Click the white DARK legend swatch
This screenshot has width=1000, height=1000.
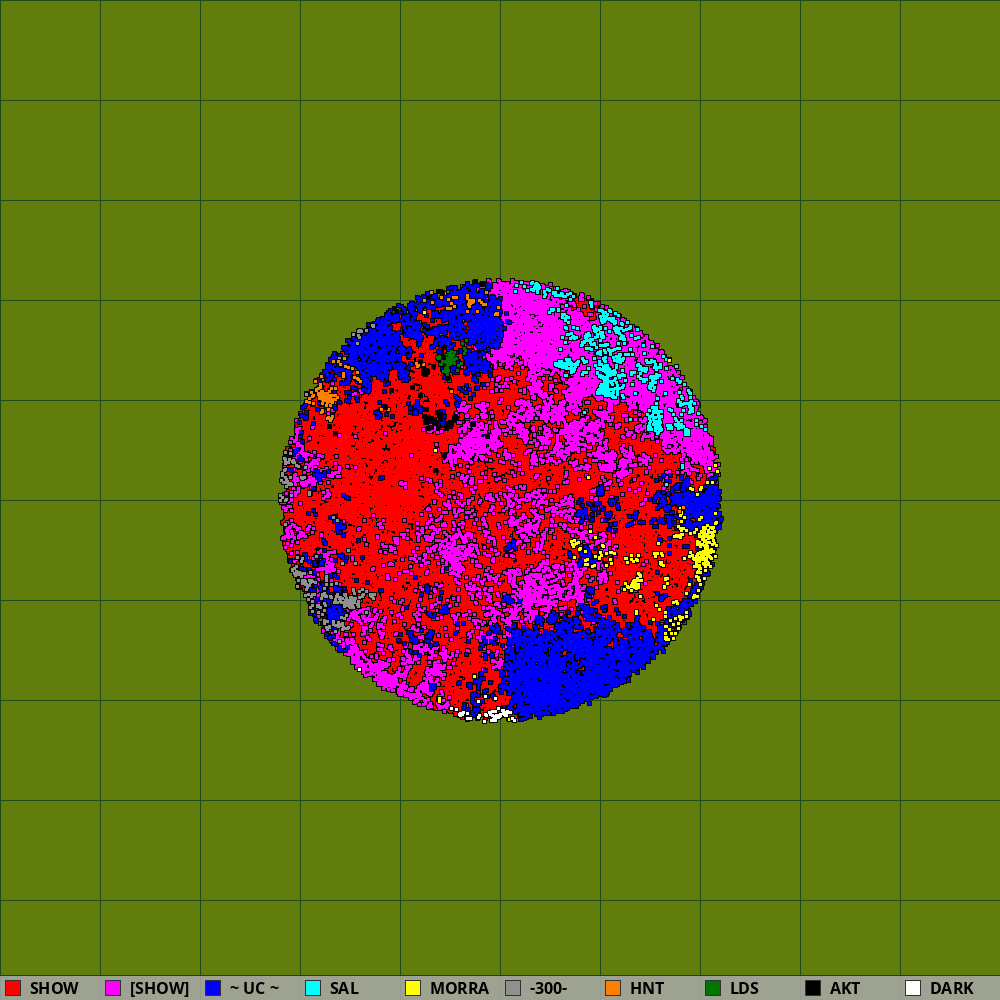click(x=913, y=988)
